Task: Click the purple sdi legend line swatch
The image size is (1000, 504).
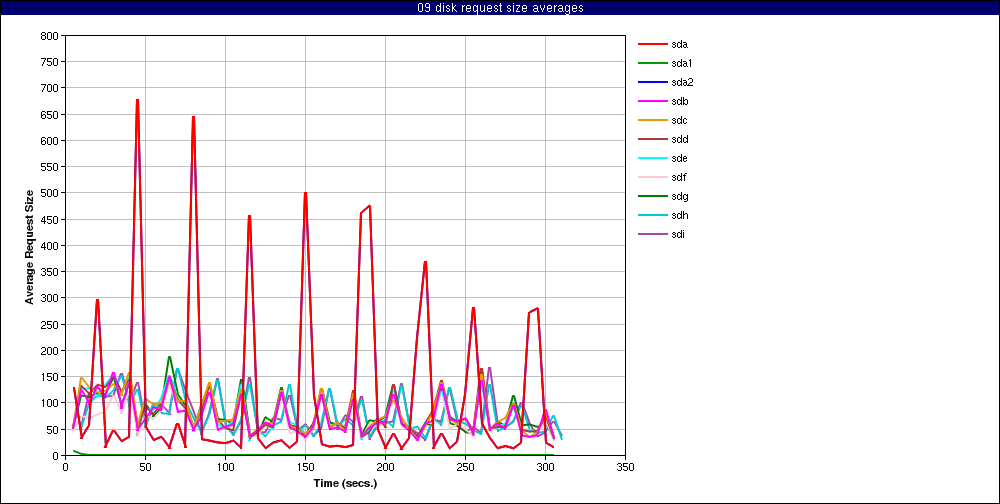Action: click(652, 234)
